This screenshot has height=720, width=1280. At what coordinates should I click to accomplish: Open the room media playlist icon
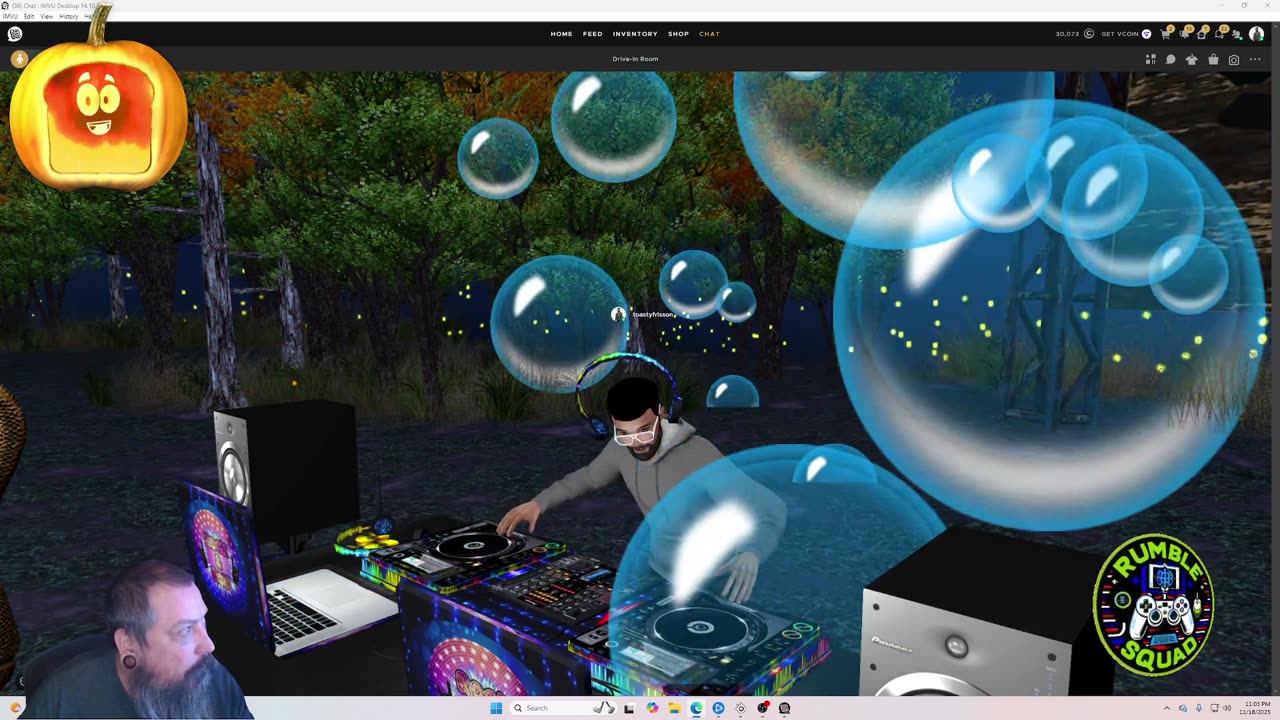pos(1151,59)
